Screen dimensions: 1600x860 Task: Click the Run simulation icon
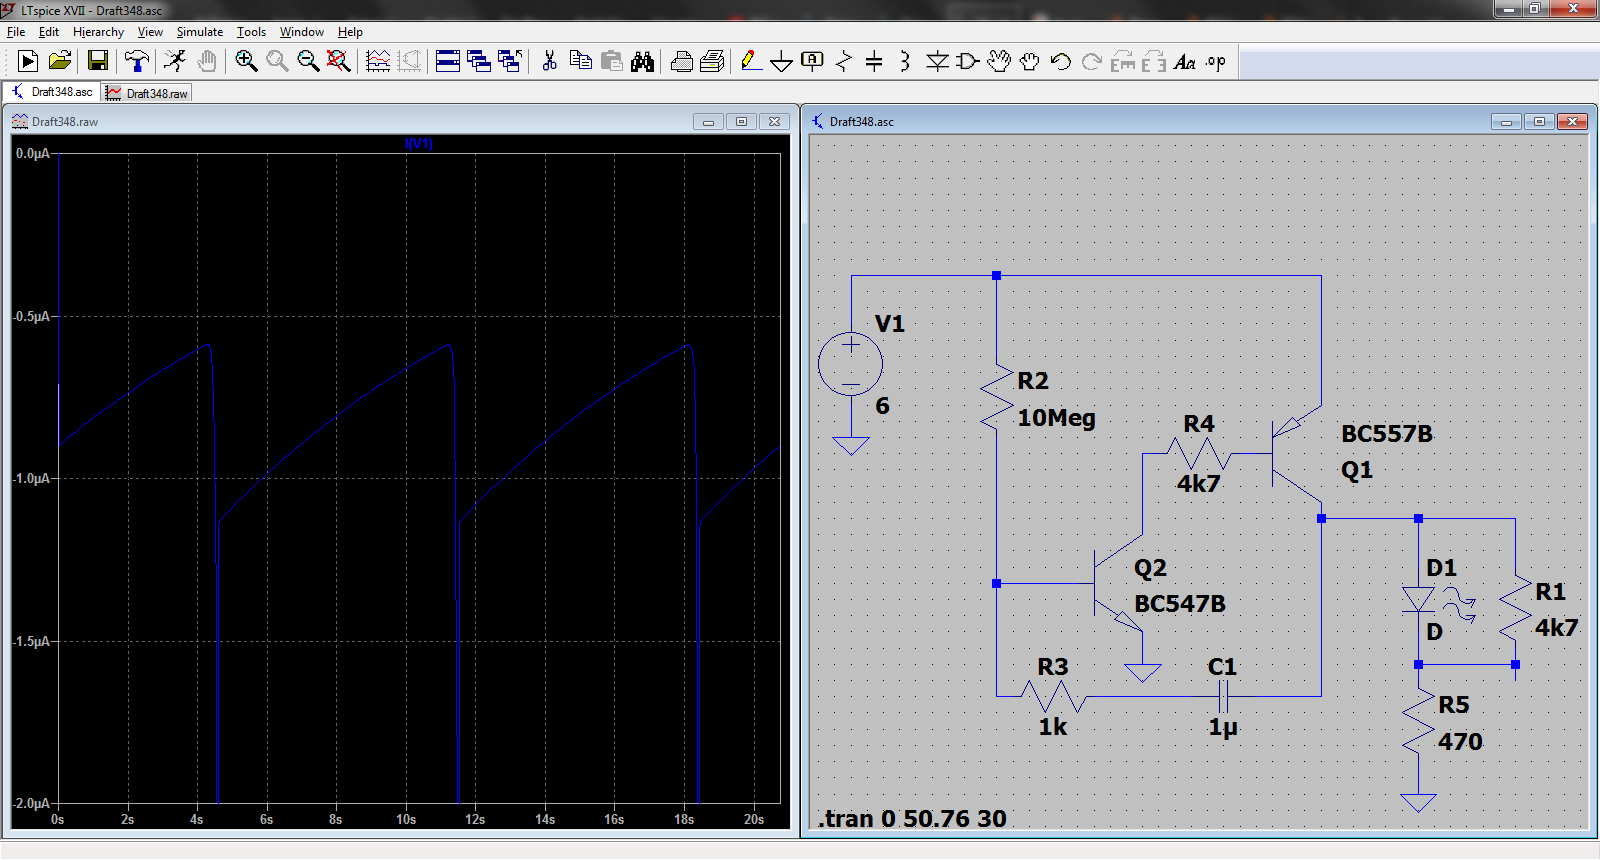(x=175, y=62)
